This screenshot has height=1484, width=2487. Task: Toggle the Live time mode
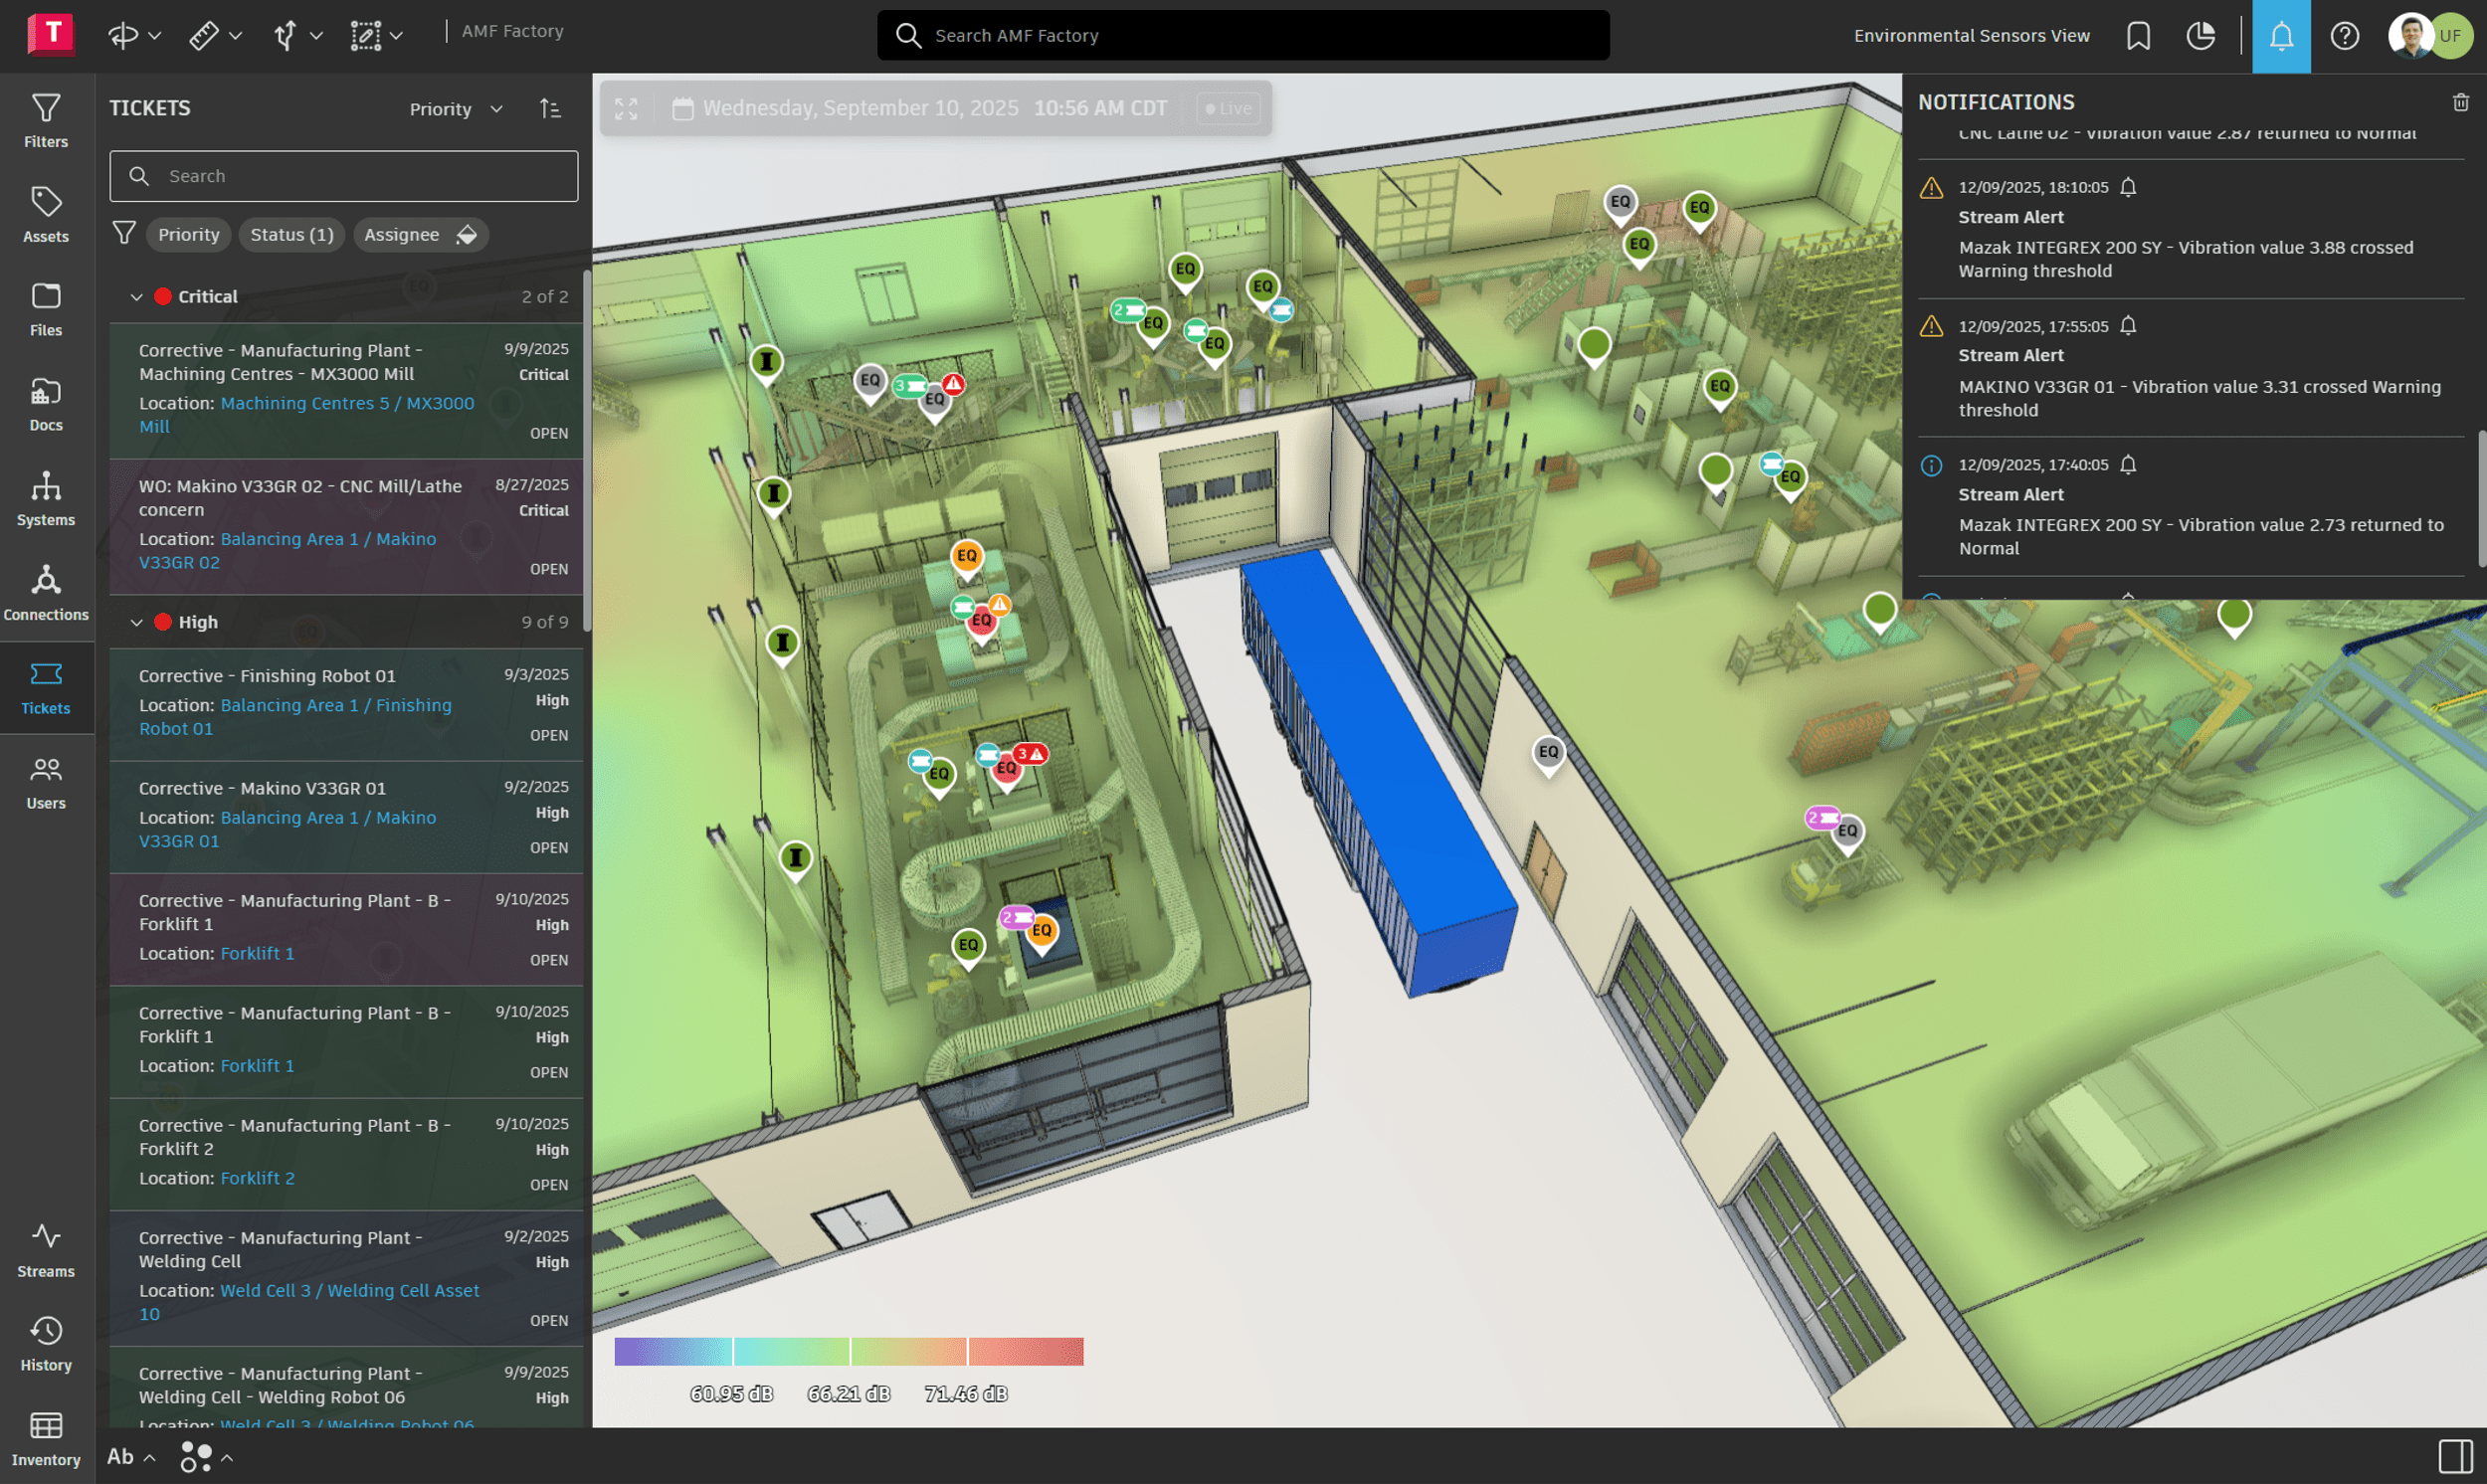1228,108
